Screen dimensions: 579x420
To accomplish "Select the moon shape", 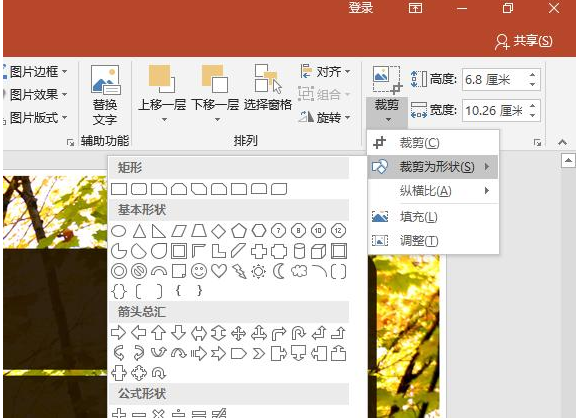I will (279, 272).
